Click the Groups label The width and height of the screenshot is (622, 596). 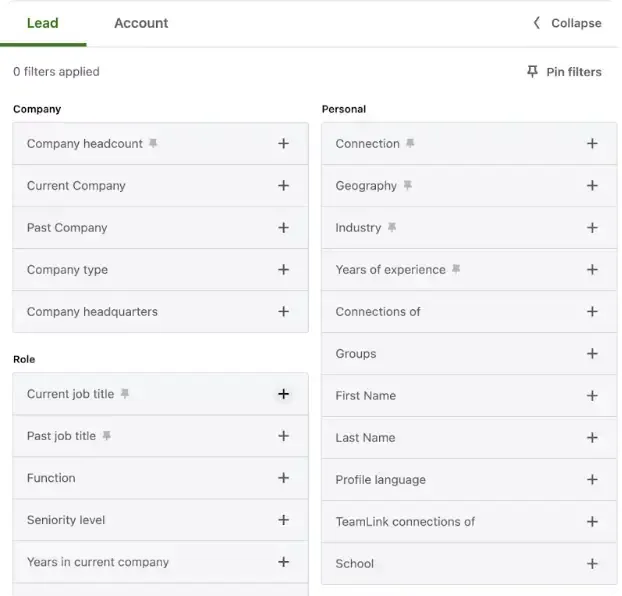tap(356, 354)
